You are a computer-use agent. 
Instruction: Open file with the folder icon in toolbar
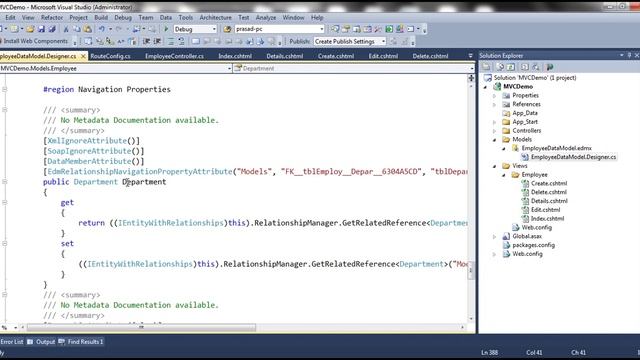[30, 29]
